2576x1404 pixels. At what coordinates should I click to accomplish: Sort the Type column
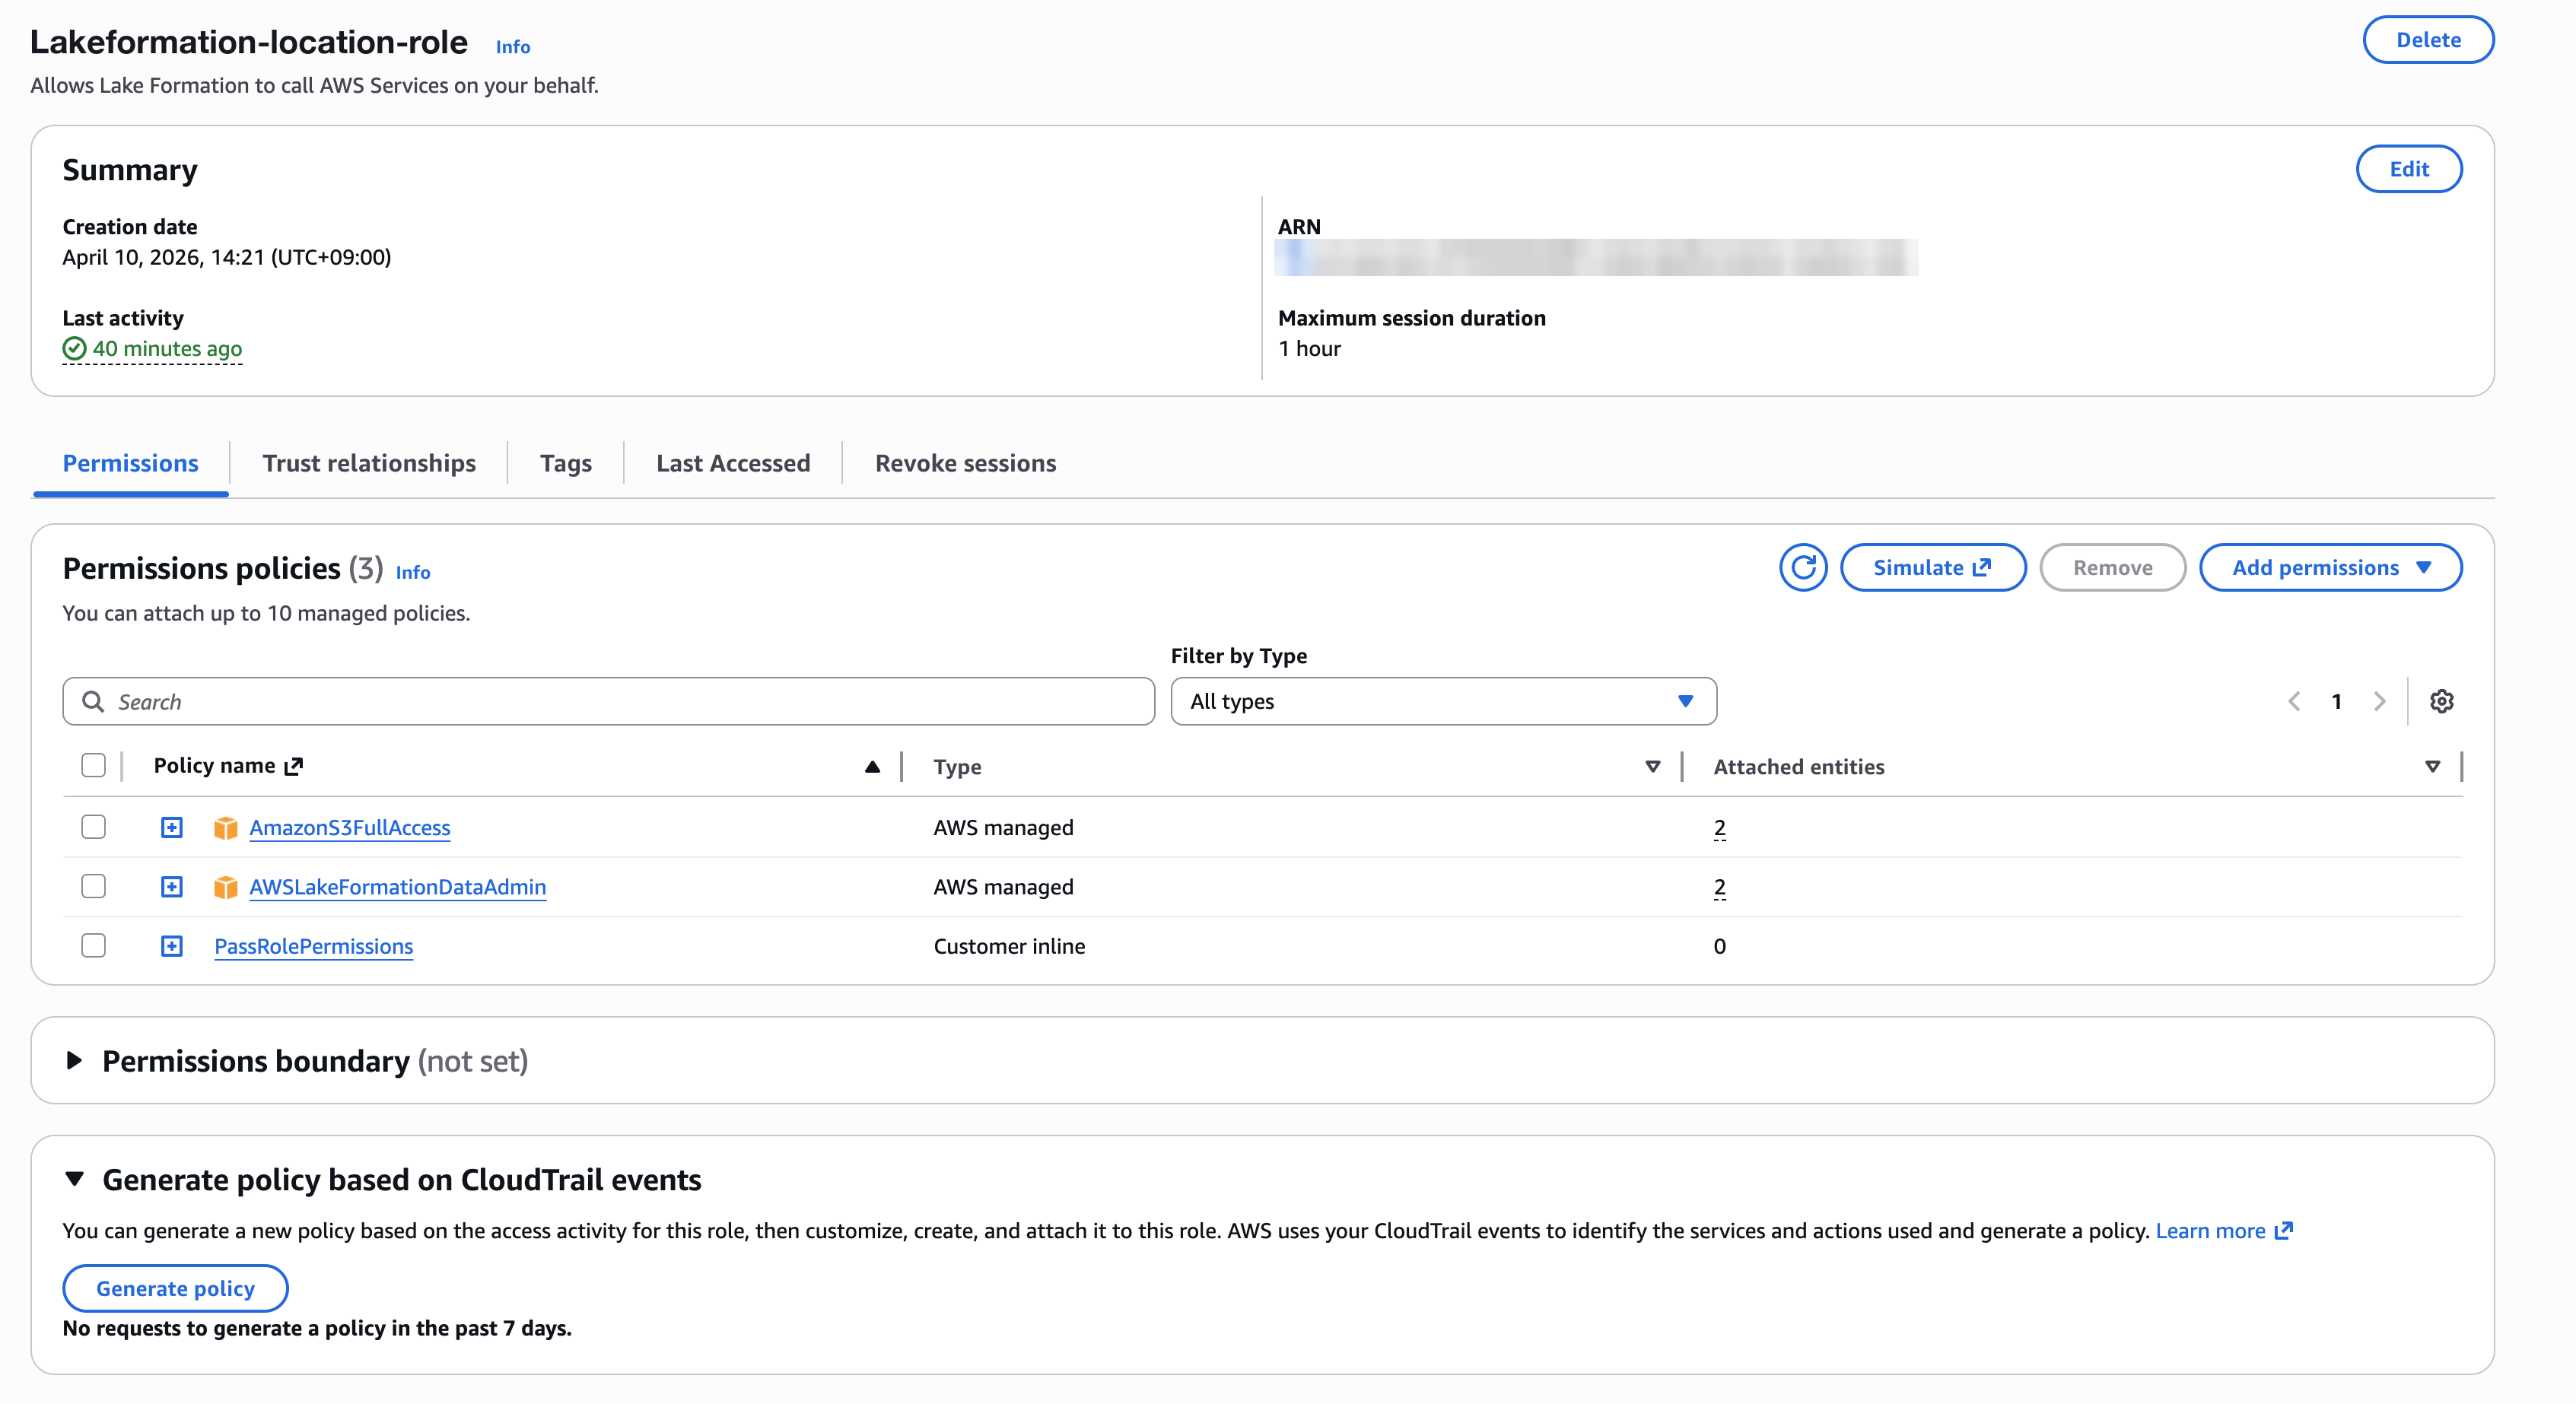click(1653, 767)
